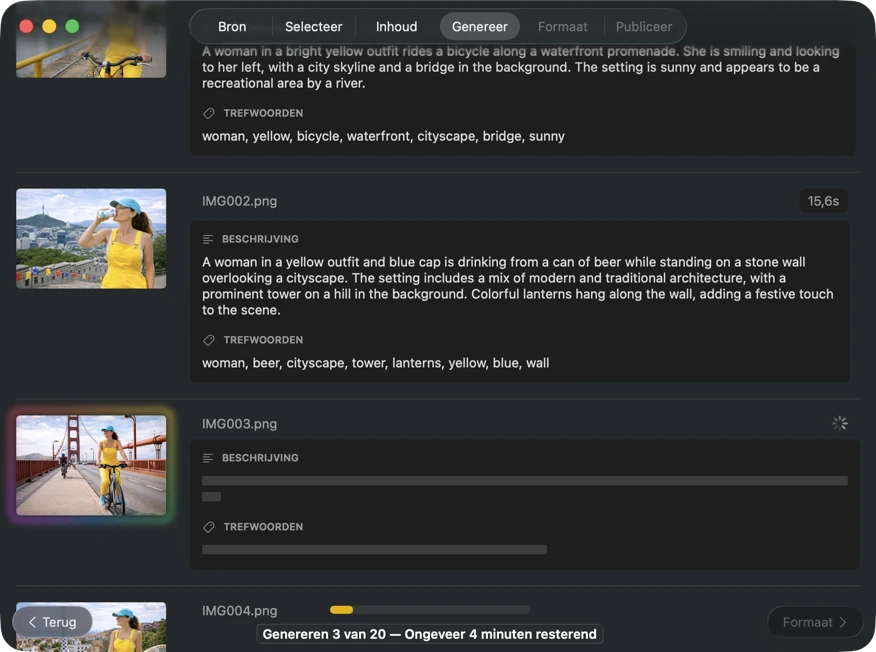Click the keywords tag icon for IMG003.png
The height and width of the screenshot is (652, 876).
pyautogui.click(x=208, y=527)
